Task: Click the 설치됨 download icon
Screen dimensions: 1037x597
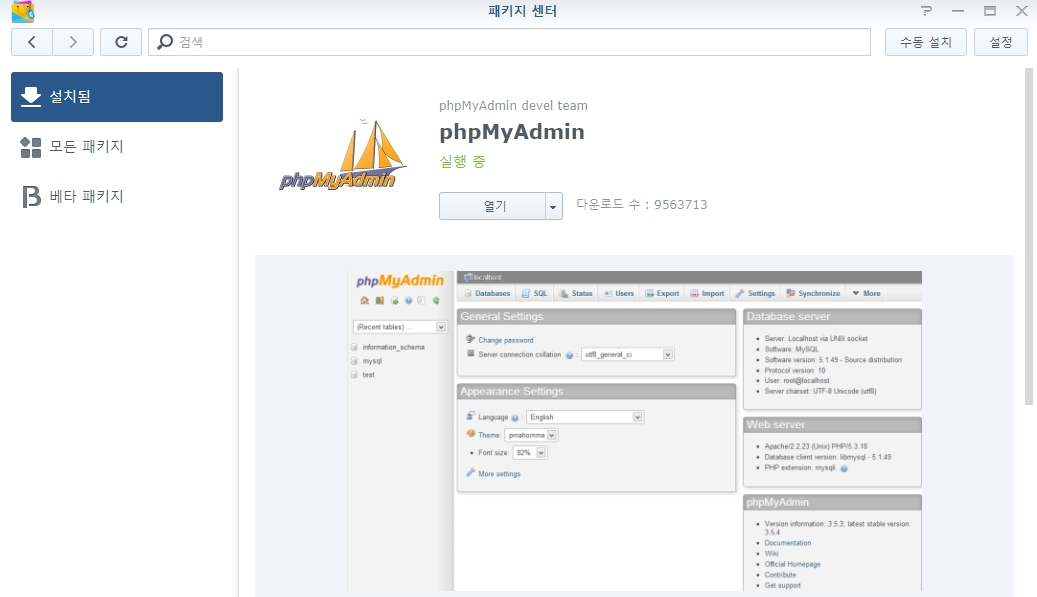Action: [30, 97]
